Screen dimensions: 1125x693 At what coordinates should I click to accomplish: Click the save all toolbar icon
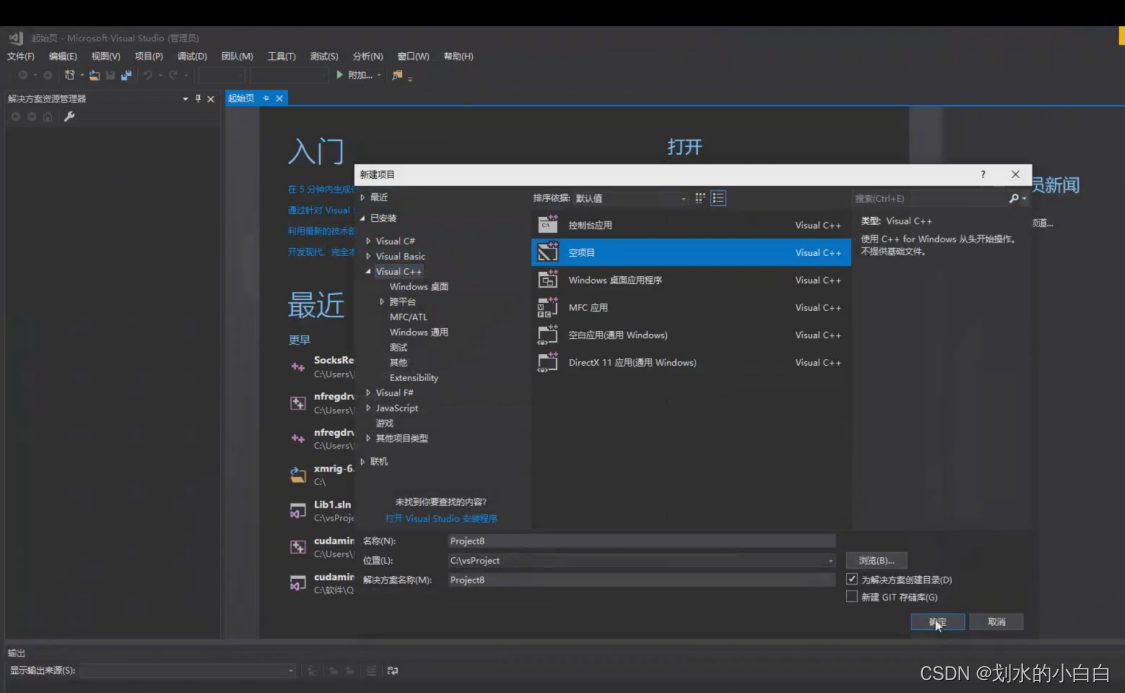pyautogui.click(x=126, y=75)
